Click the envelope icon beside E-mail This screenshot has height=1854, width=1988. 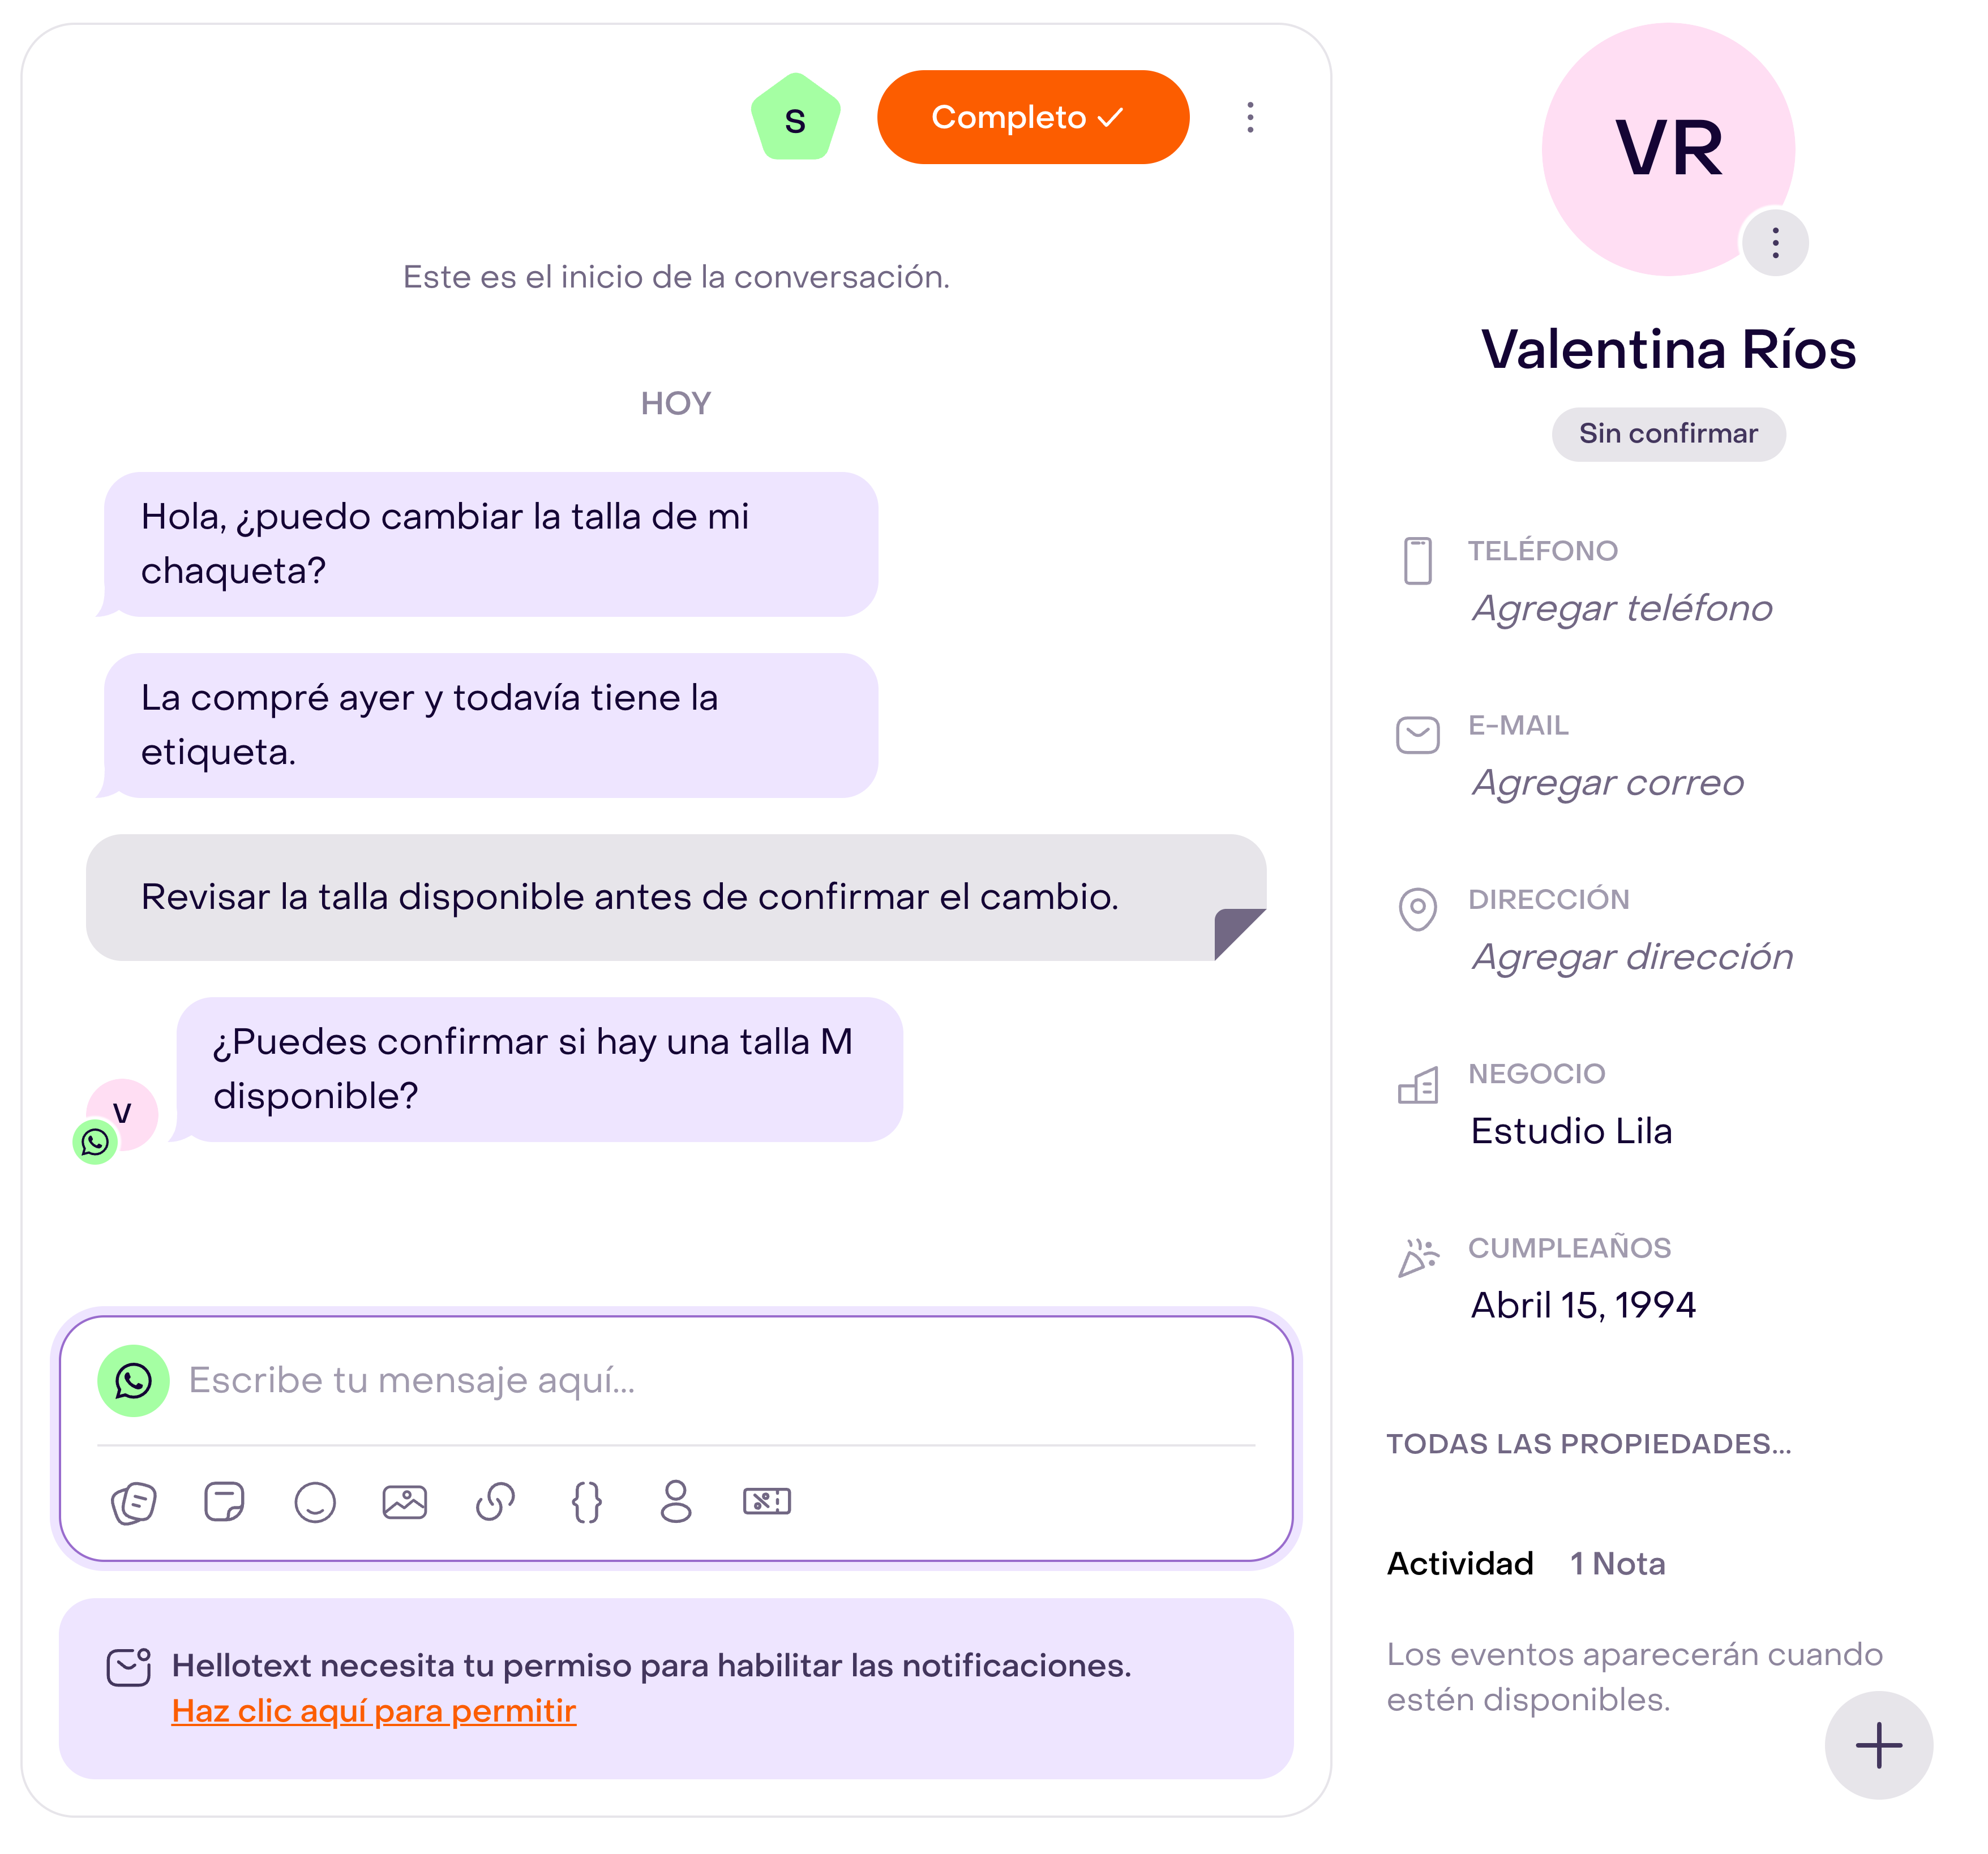[x=1417, y=735]
